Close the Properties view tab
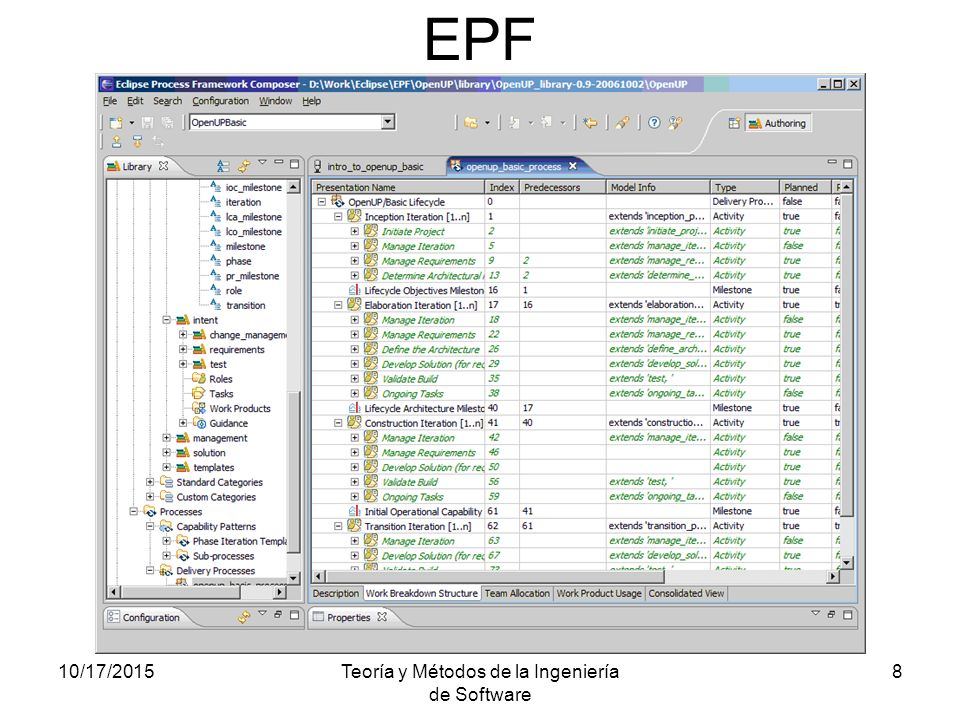 [382, 617]
